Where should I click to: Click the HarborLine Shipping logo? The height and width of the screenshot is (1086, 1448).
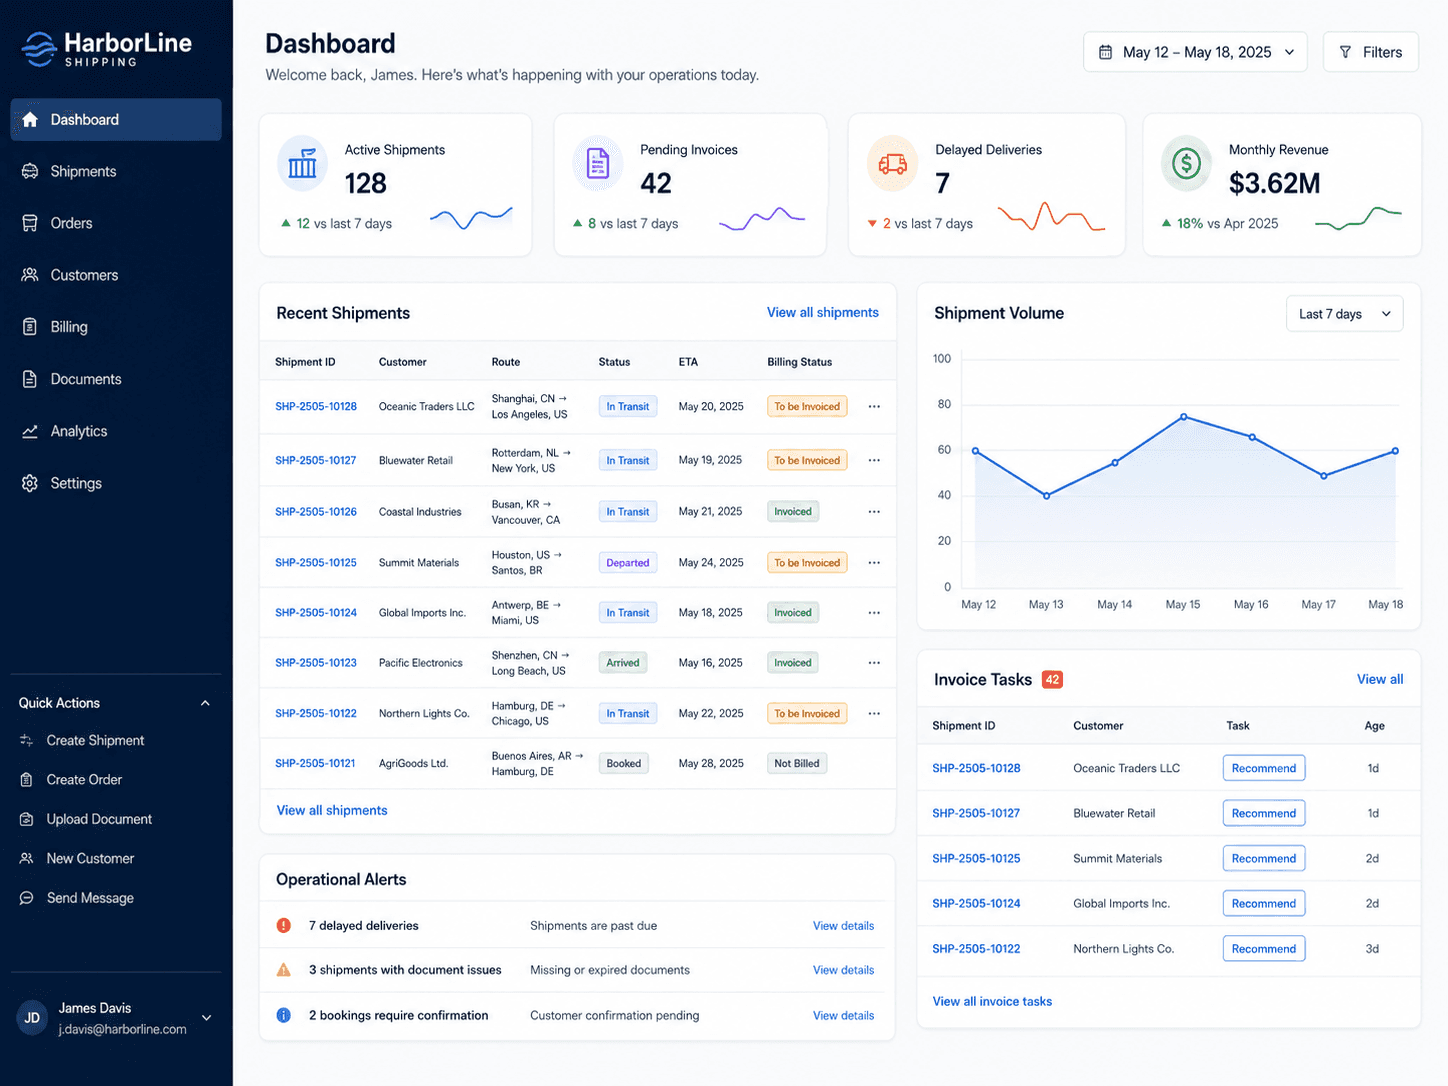coord(106,48)
